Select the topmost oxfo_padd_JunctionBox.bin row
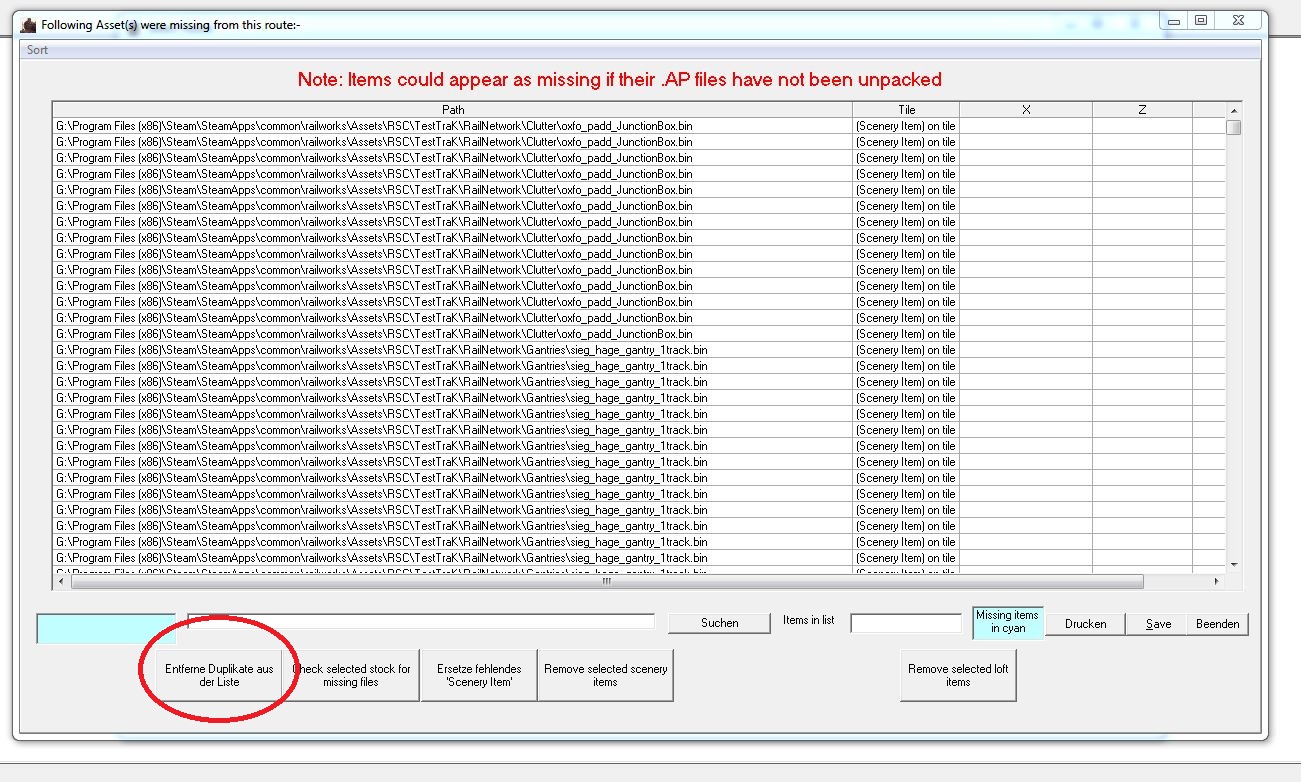 [x=640, y=126]
